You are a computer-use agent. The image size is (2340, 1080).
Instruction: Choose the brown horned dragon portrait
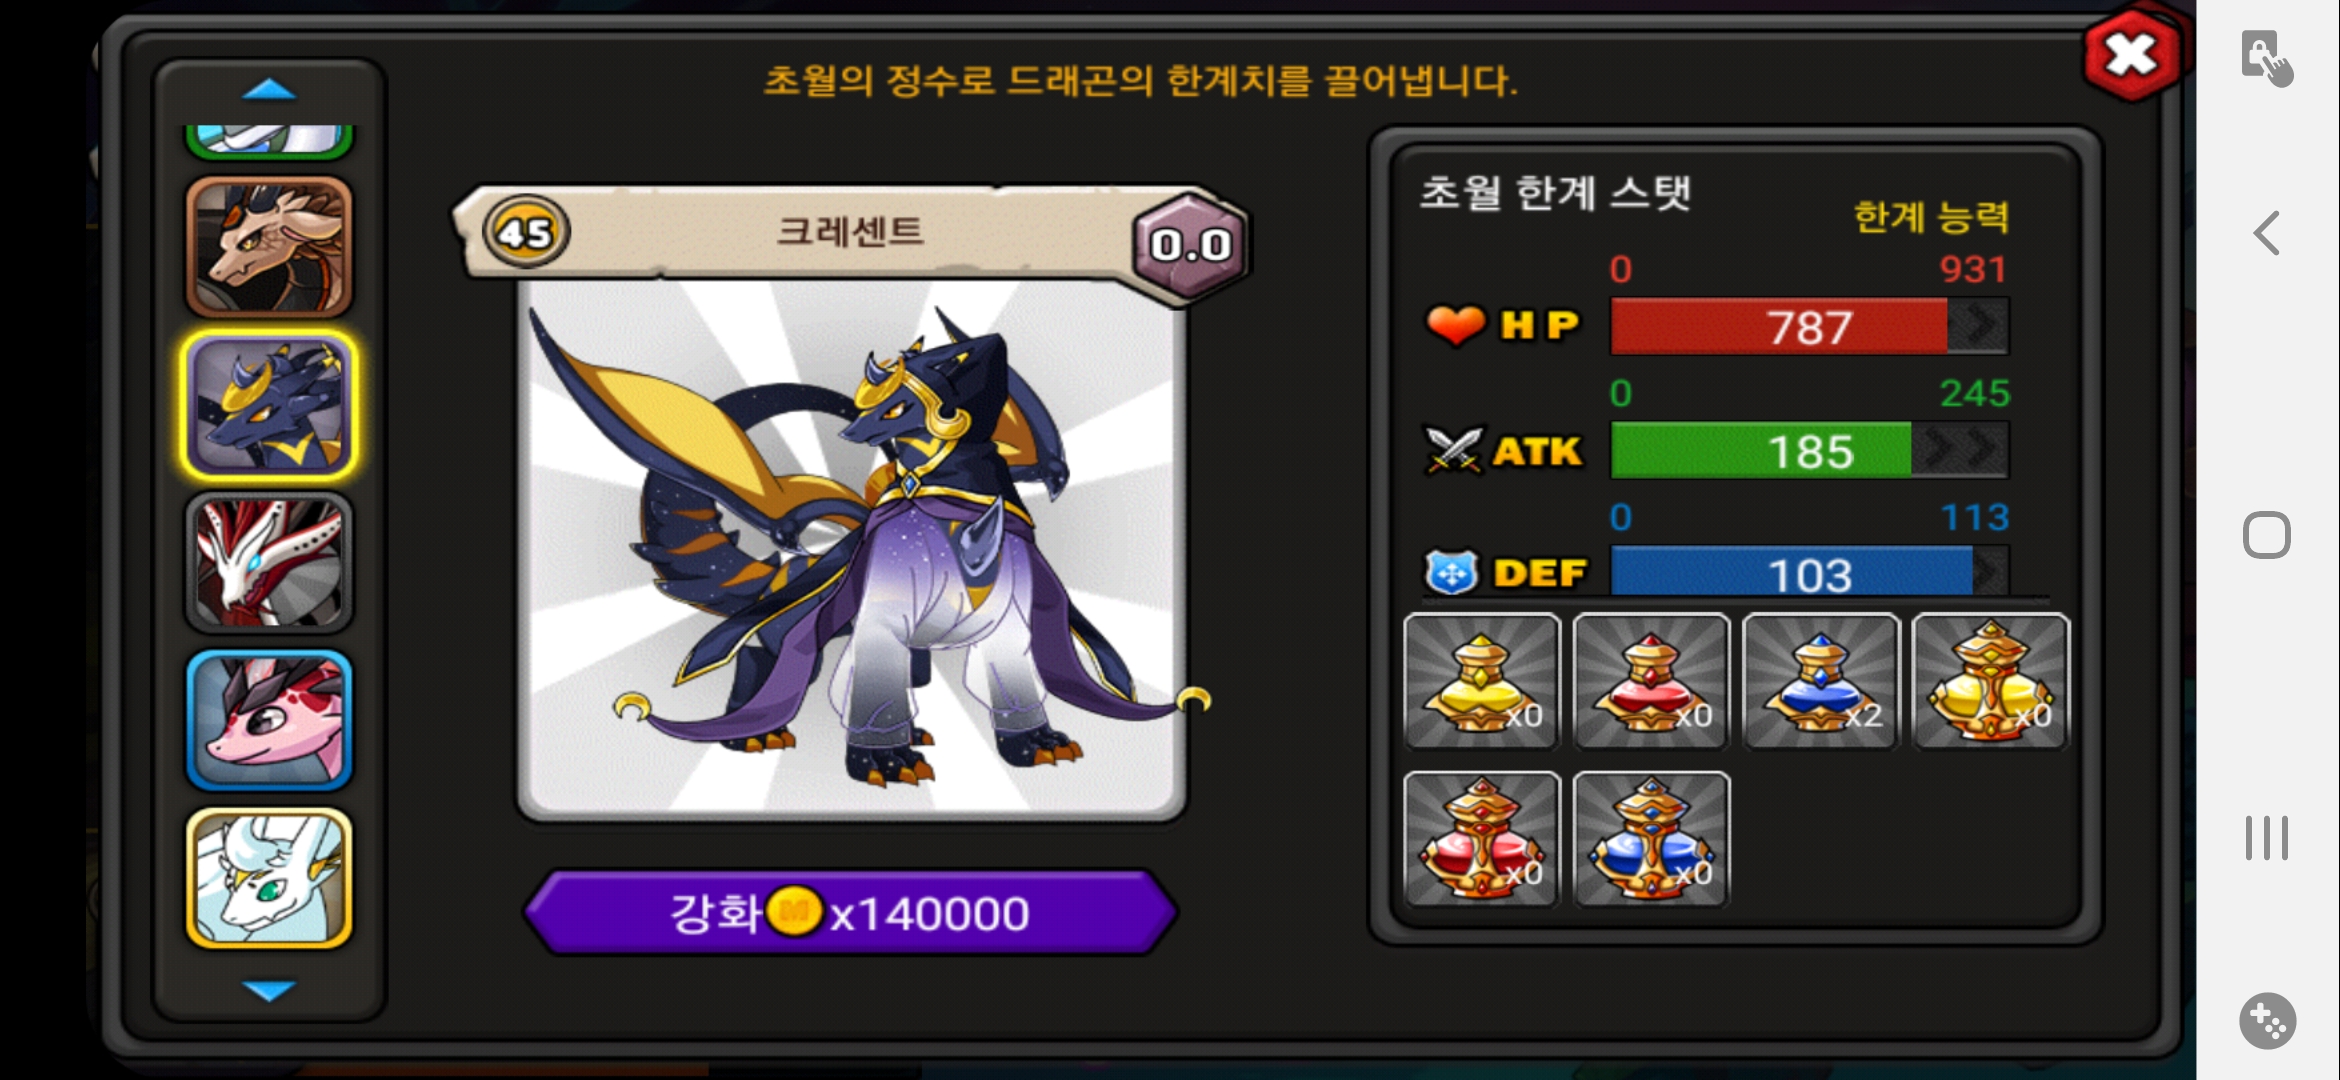269,247
